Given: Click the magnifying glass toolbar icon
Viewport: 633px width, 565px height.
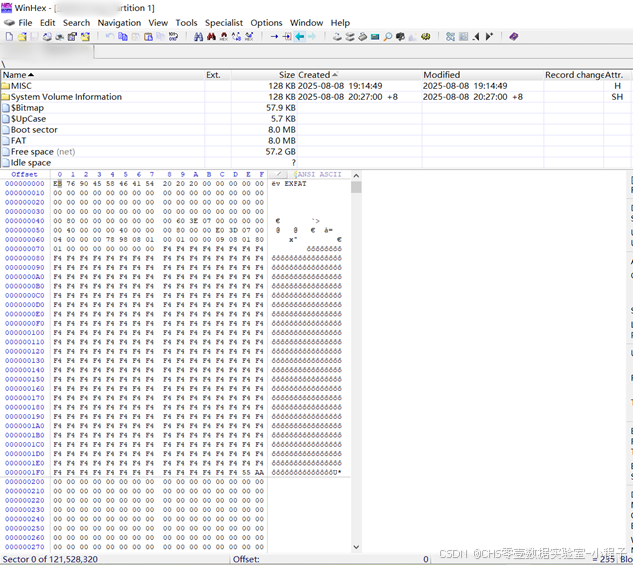Looking at the screenshot, I should point(388,37).
